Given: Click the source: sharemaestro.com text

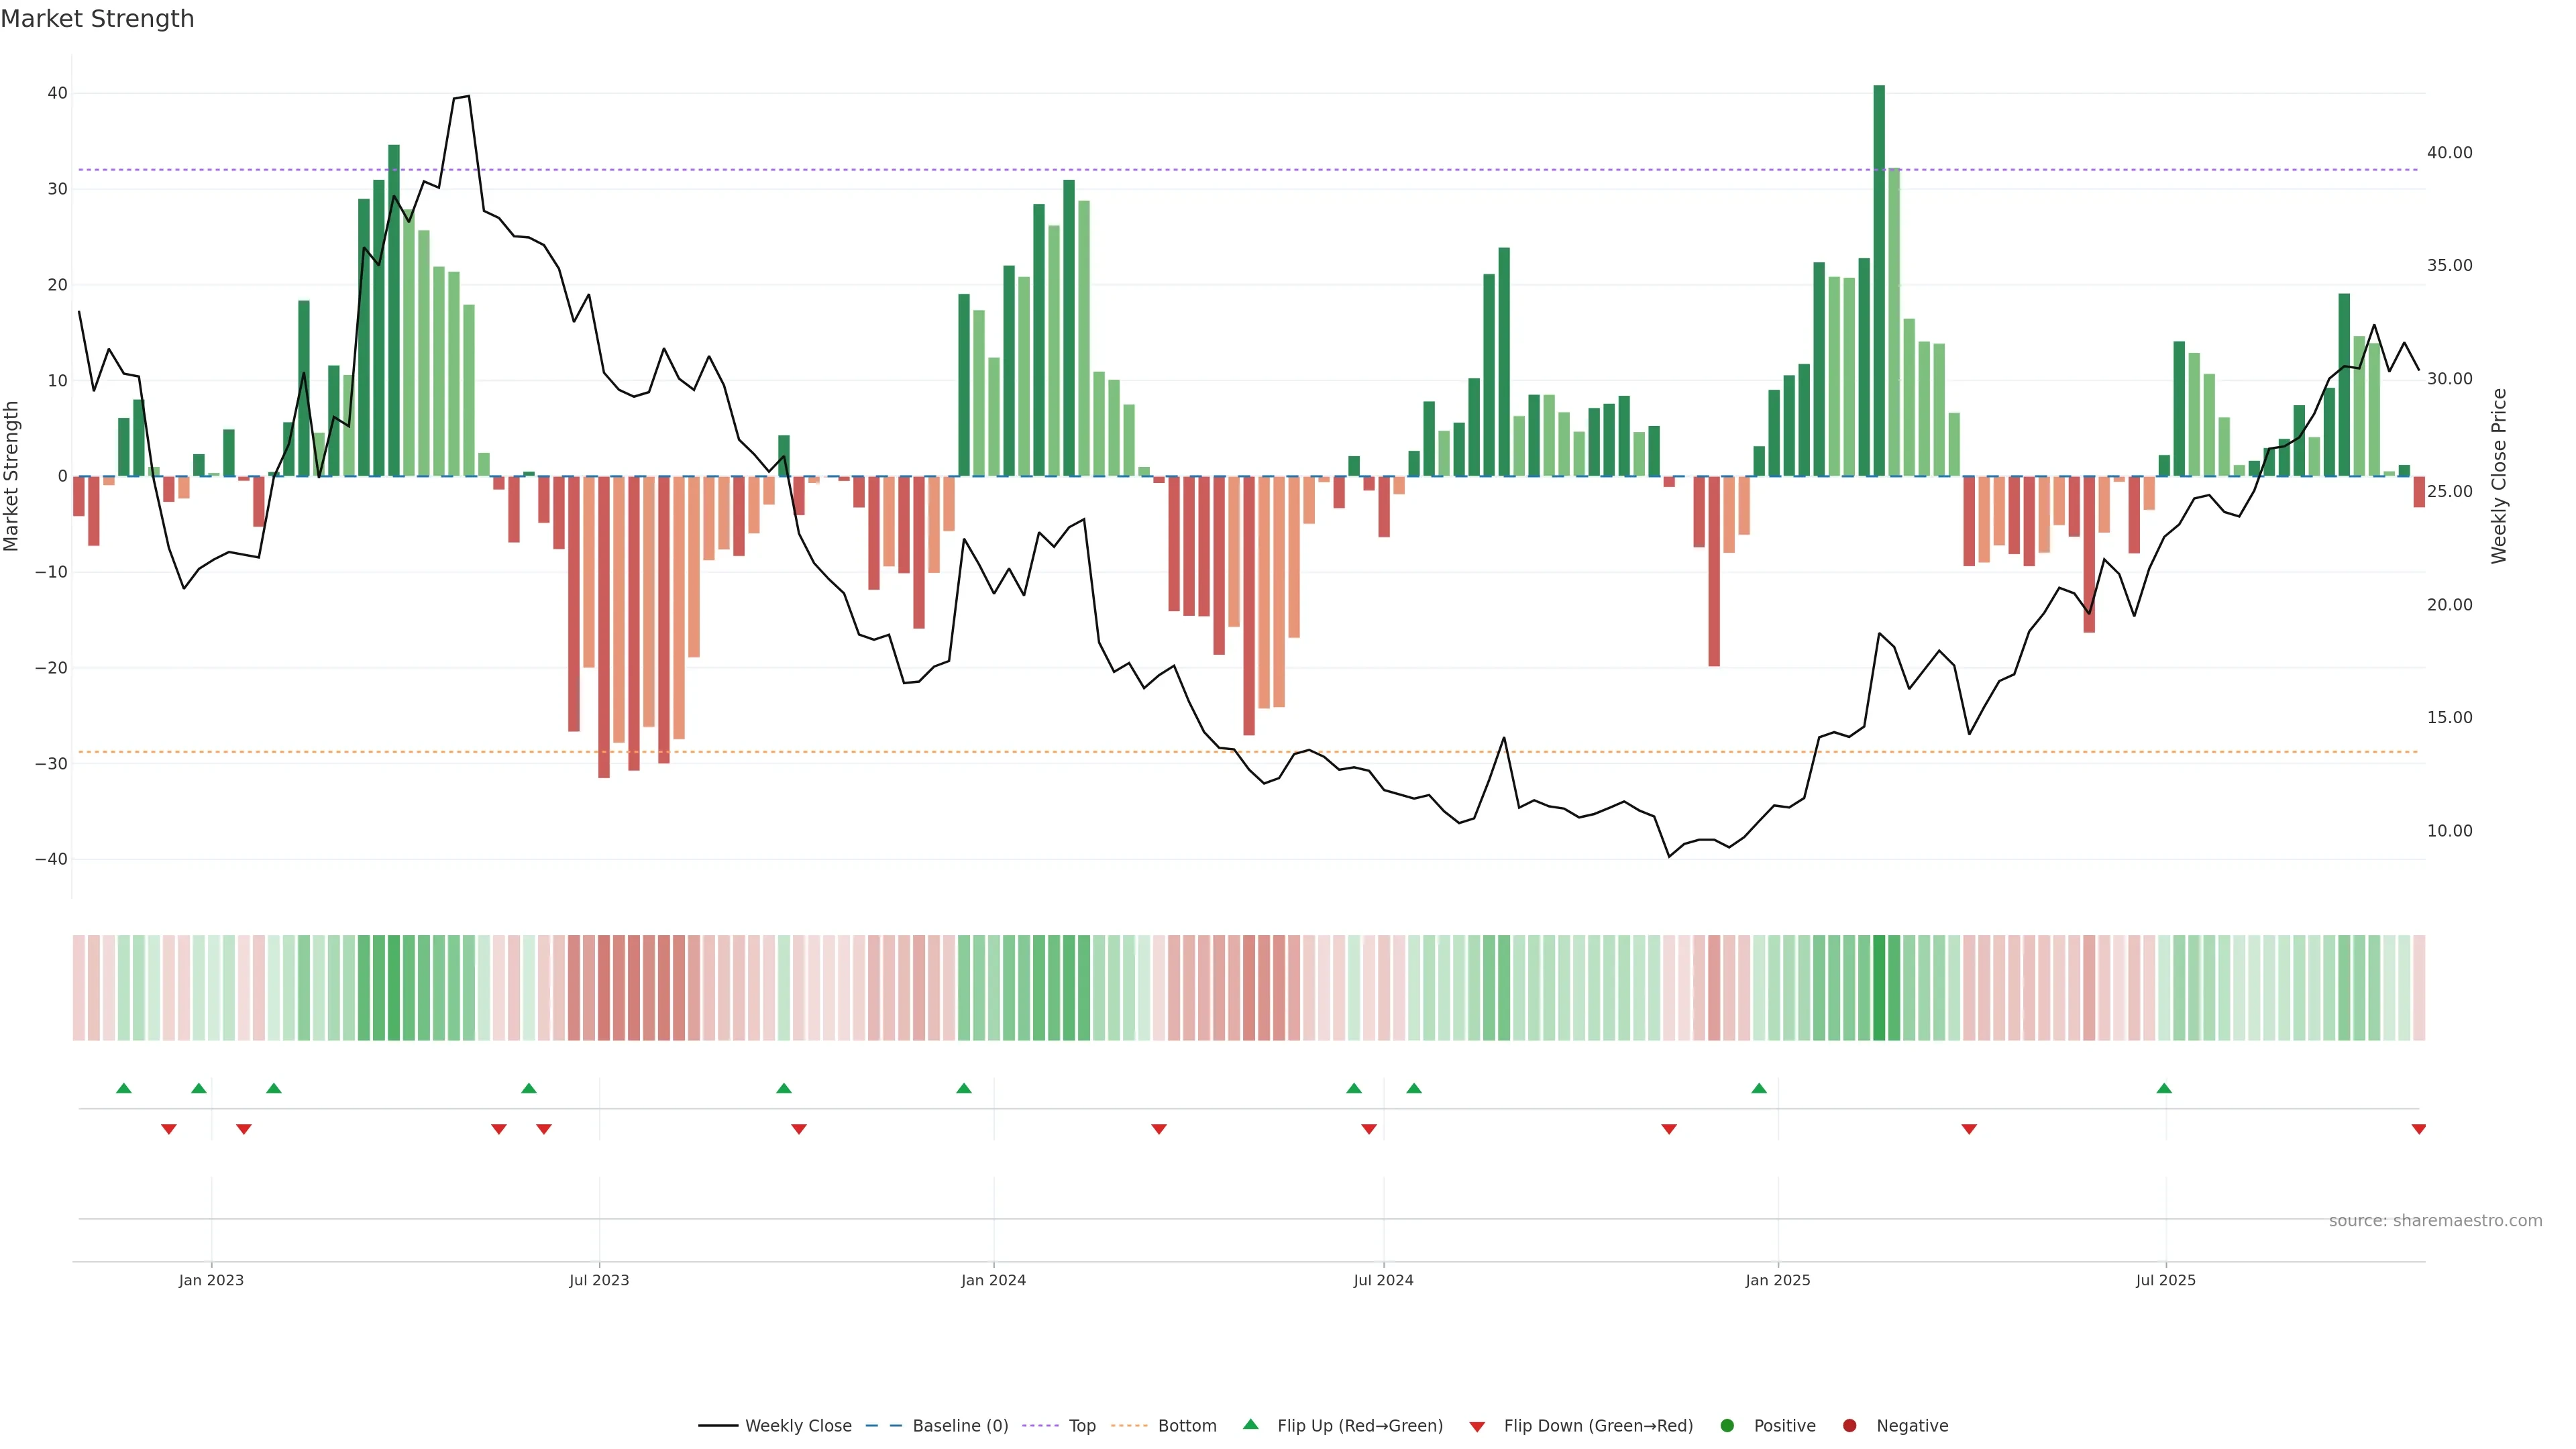Looking at the screenshot, I should pos(2435,1220).
